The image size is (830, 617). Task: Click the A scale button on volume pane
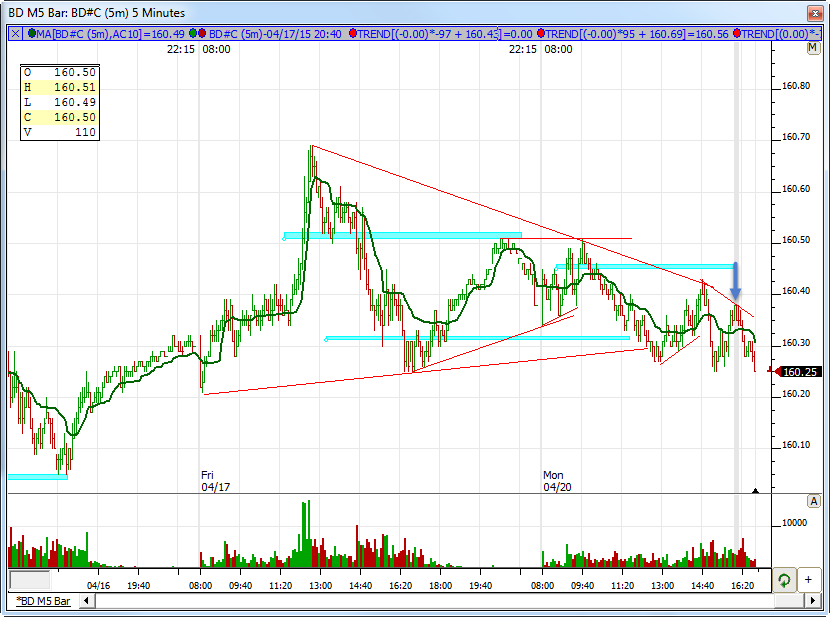(x=813, y=501)
